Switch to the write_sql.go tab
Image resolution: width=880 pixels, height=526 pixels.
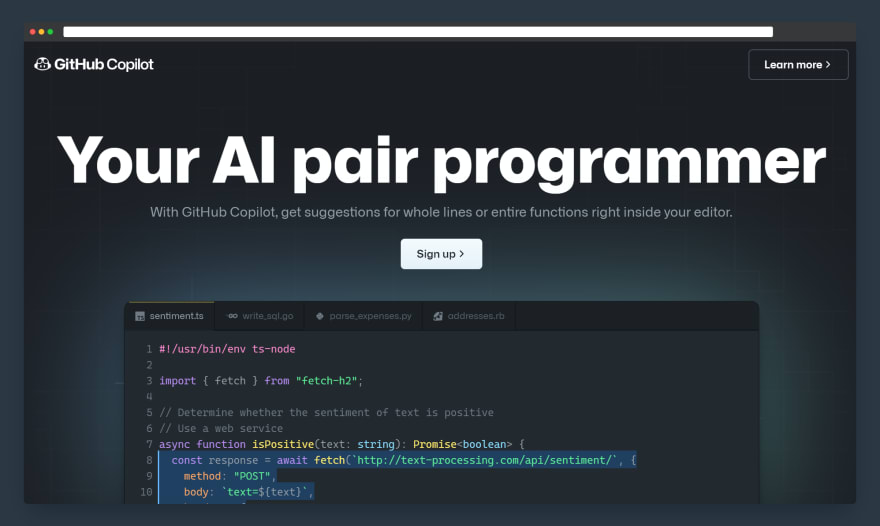260,316
